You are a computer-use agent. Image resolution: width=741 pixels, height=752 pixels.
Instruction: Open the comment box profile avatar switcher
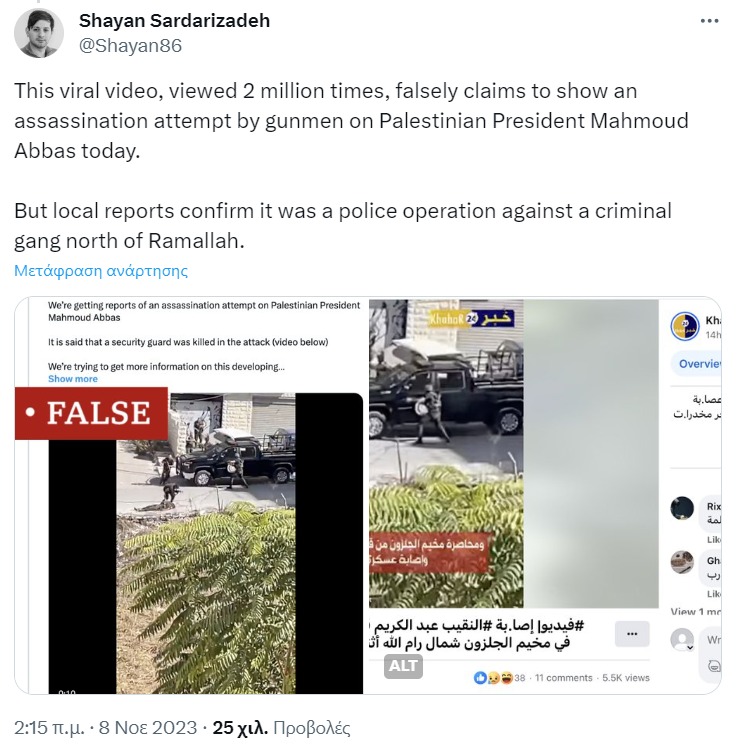coord(682,640)
